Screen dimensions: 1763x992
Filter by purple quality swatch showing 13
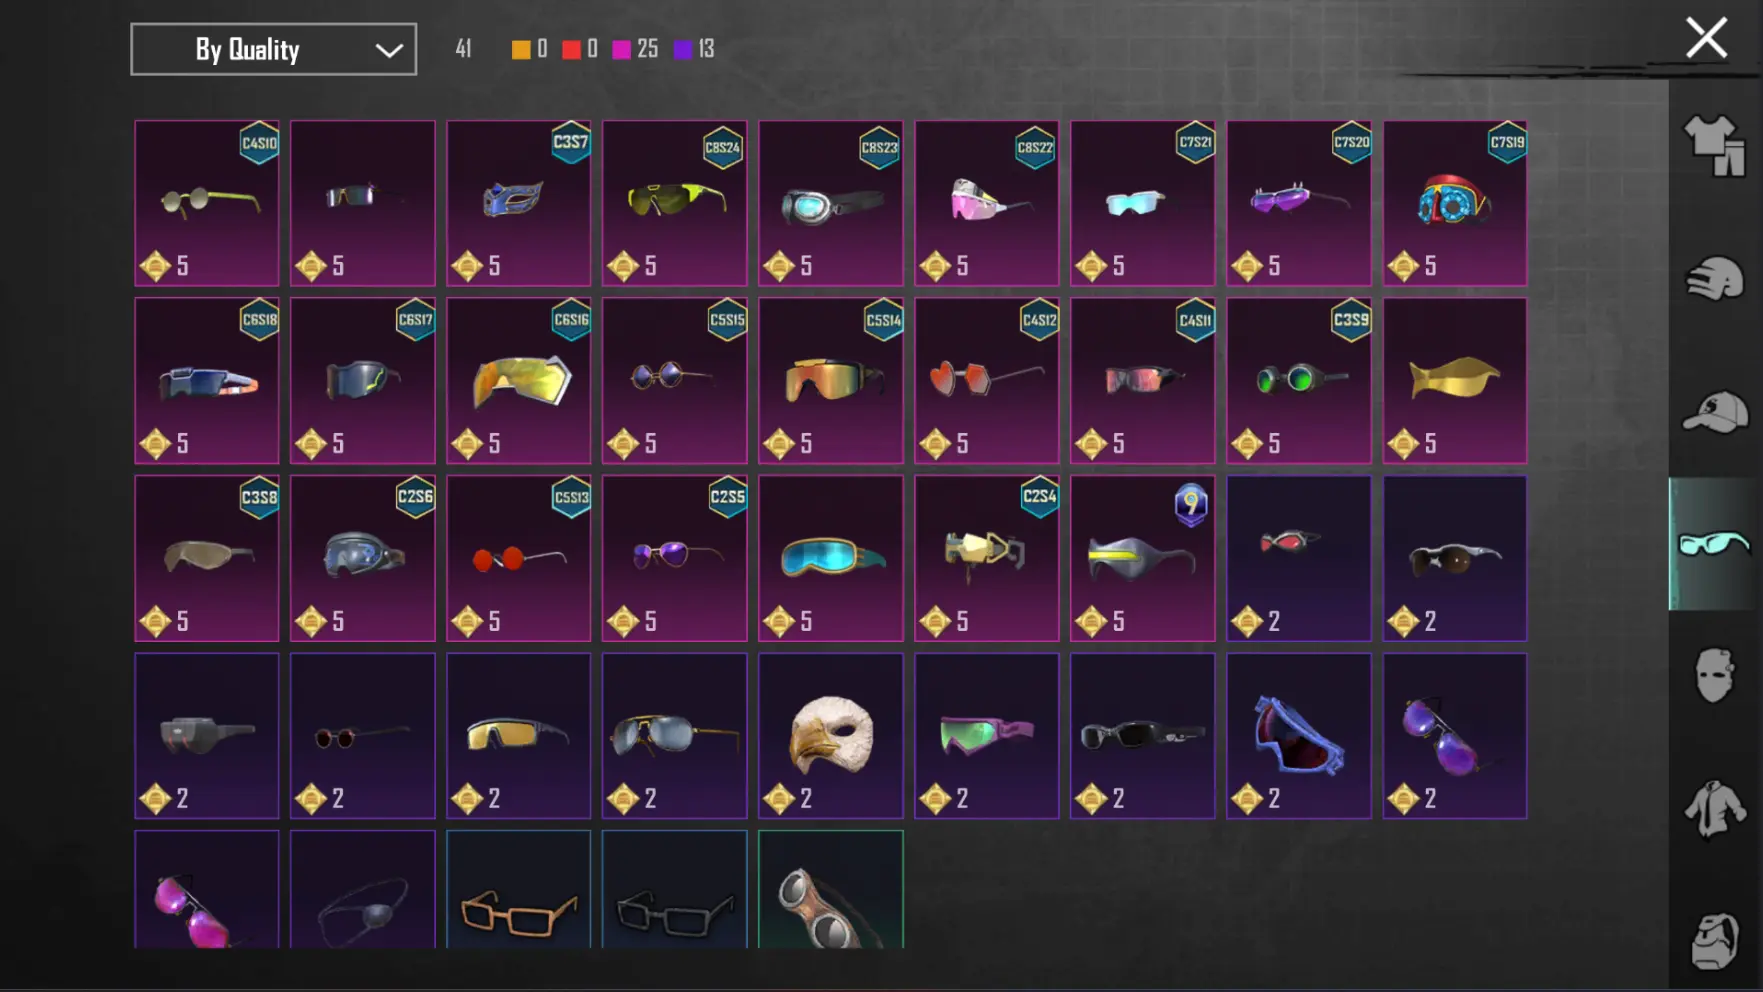click(683, 49)
